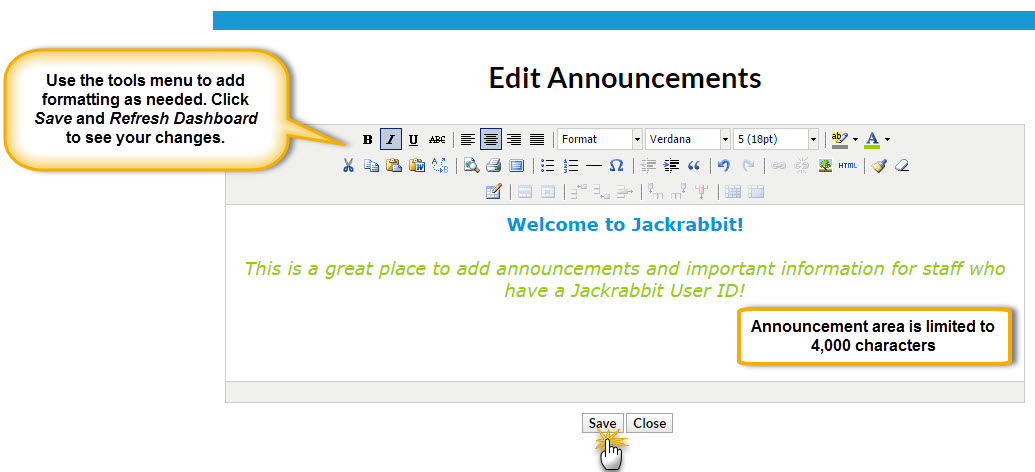Viewport: 1035px width, 472px height.
Task: Insert a horizontal rule line
Action: pos(594,166)
